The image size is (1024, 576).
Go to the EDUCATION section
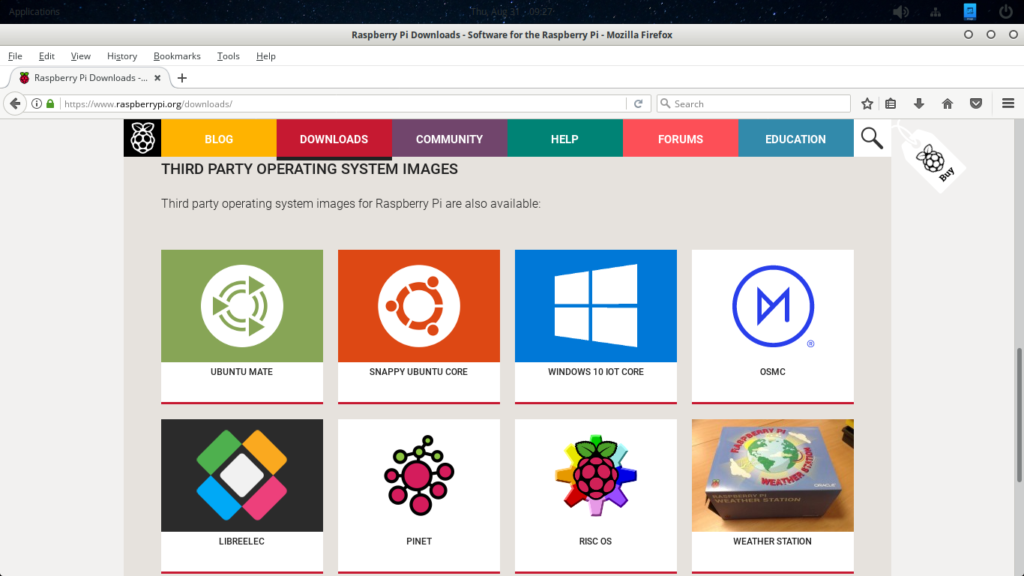(795, 138)
